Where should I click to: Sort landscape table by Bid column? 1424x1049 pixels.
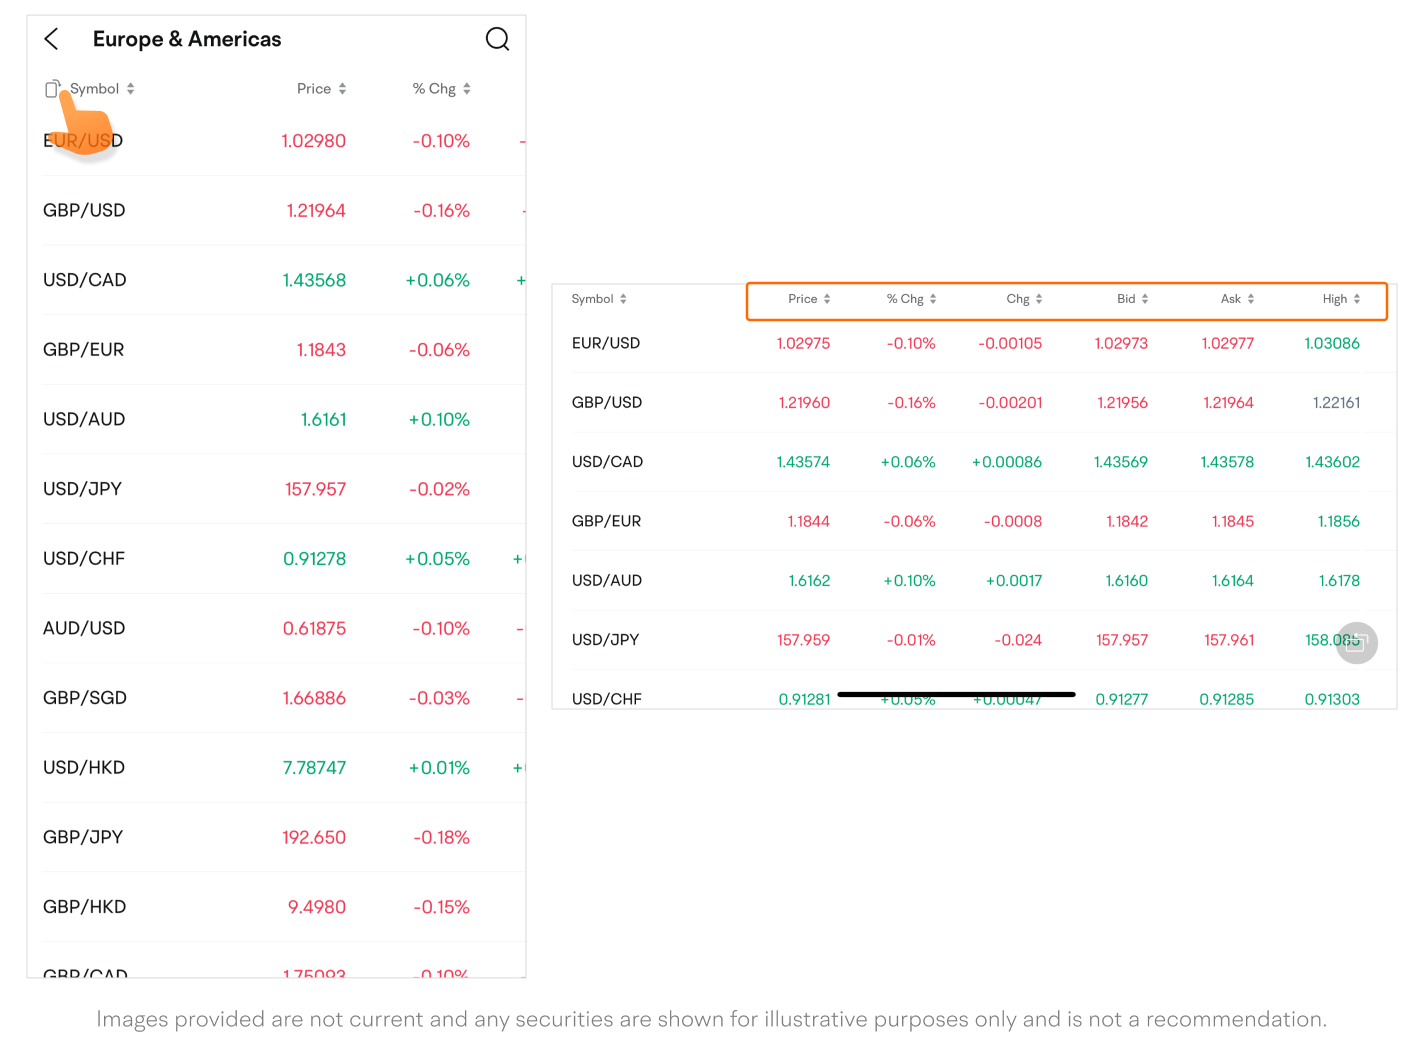click(1132, 299)
